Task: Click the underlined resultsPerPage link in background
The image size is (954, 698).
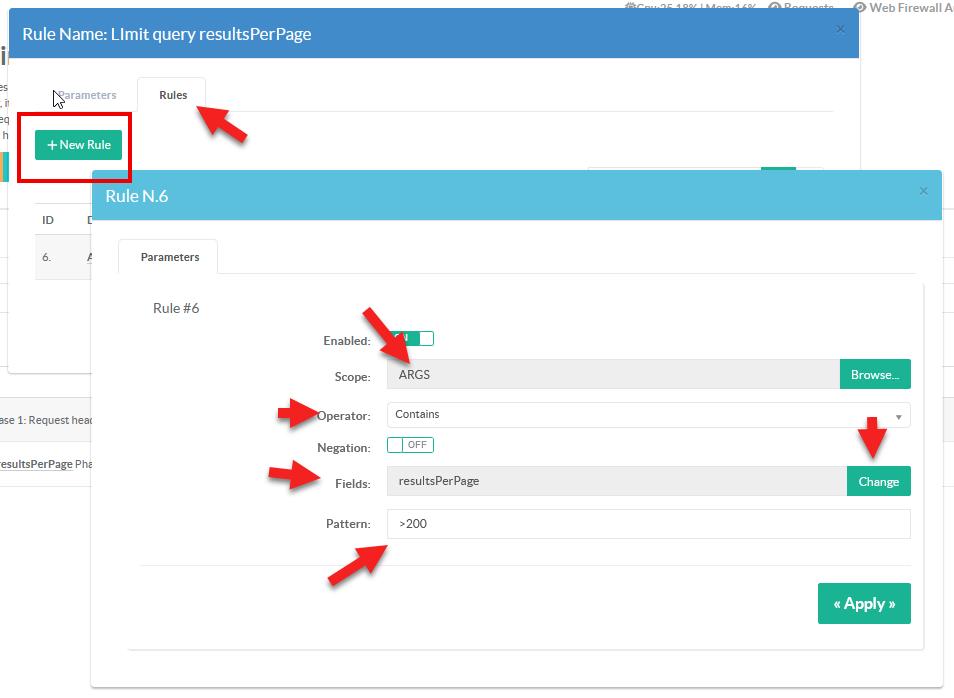Action: pyautogui.click(x=36, y=464)
